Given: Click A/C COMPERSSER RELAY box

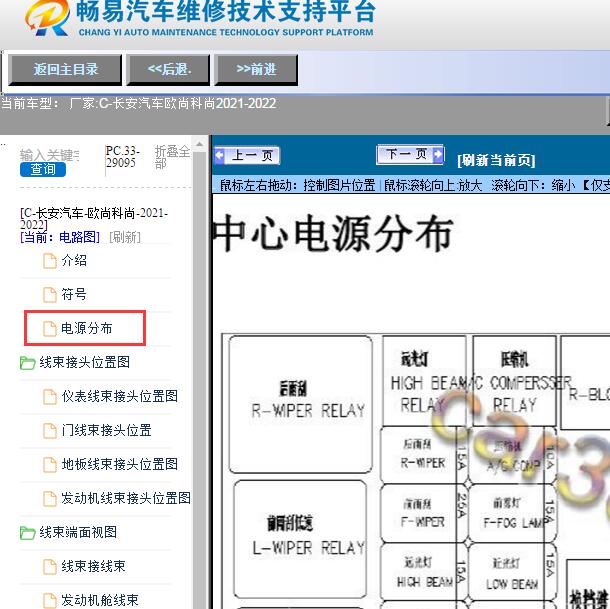Looking at the screenshot, I should coord(514,381).
